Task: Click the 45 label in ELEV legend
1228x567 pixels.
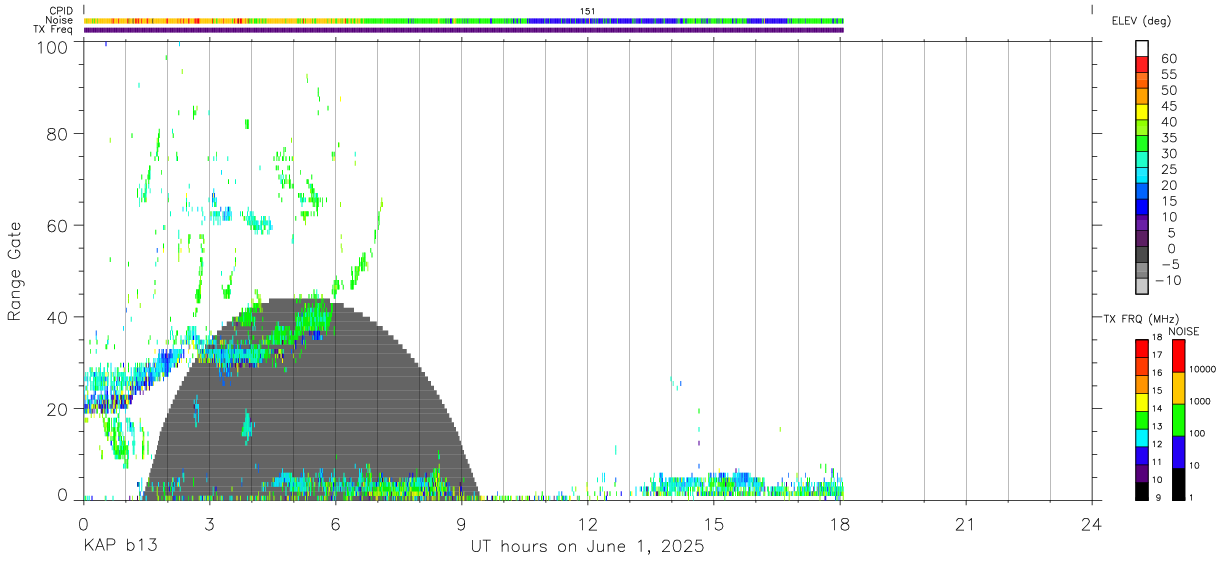Action: [1168, 105]
